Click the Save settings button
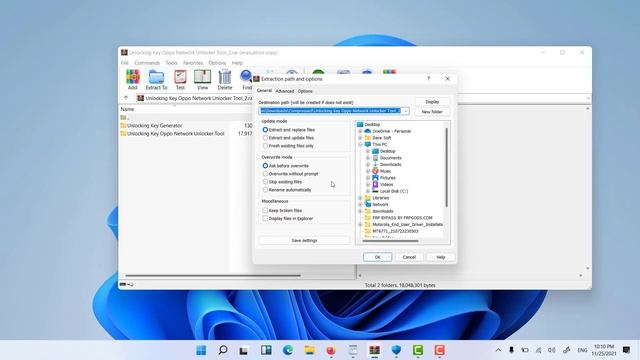640x360 pixels. coord(304,240)
